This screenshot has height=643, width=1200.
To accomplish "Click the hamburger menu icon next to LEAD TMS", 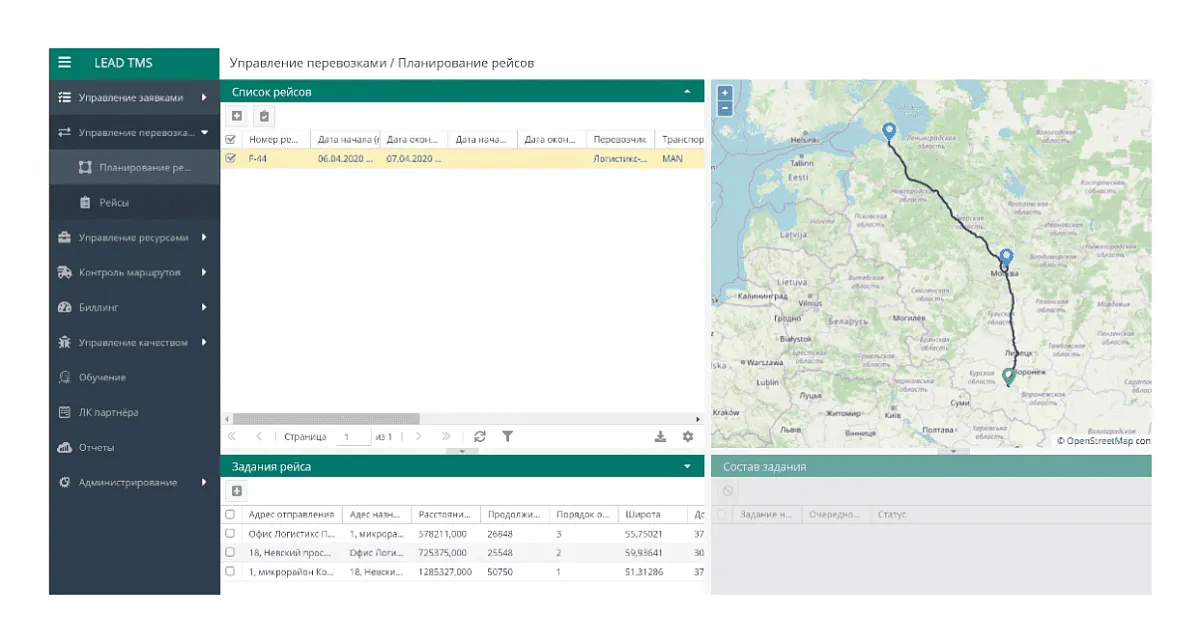I will point(65,62).
